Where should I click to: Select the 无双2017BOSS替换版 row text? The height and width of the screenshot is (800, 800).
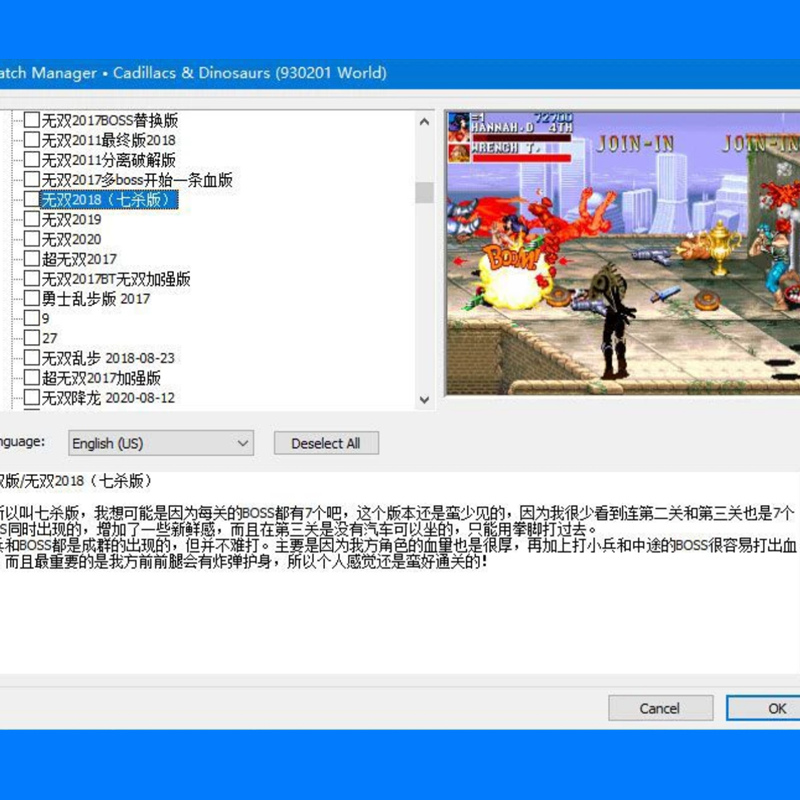pos(110,120)
